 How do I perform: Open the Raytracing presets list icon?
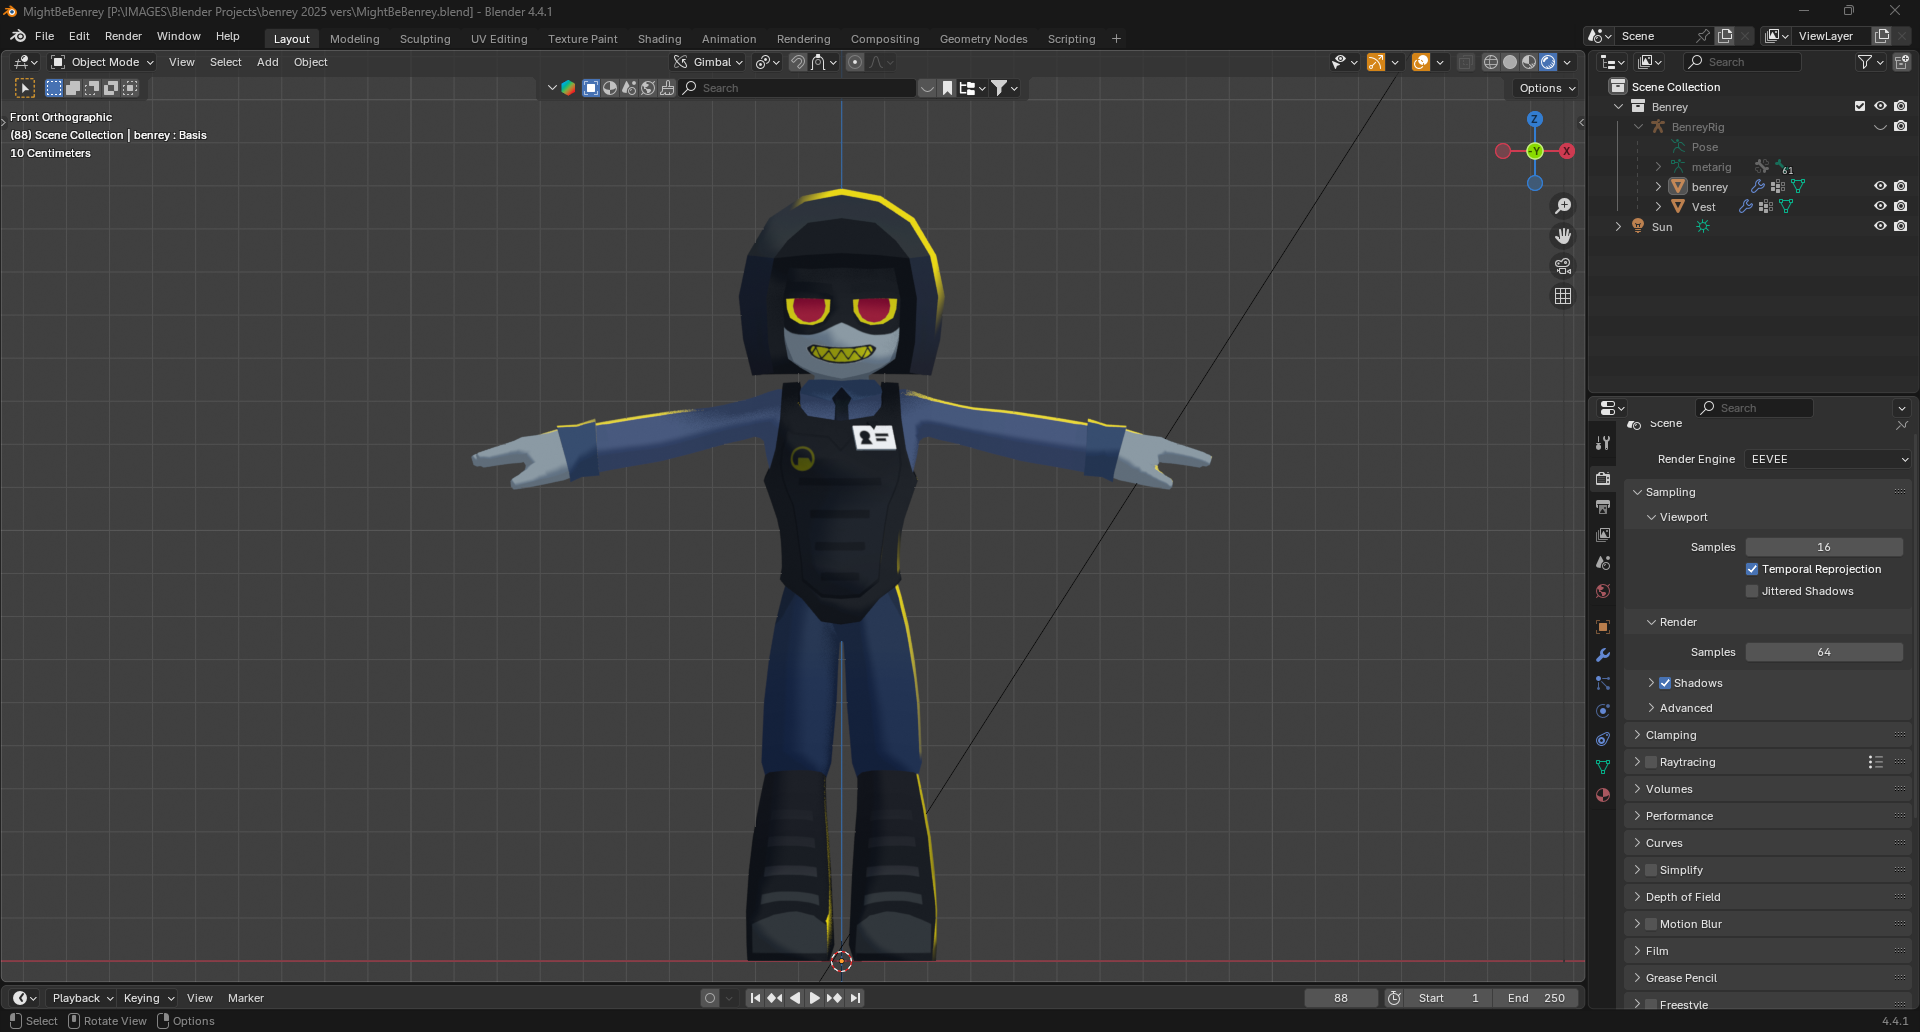(x=1875, y=762)
